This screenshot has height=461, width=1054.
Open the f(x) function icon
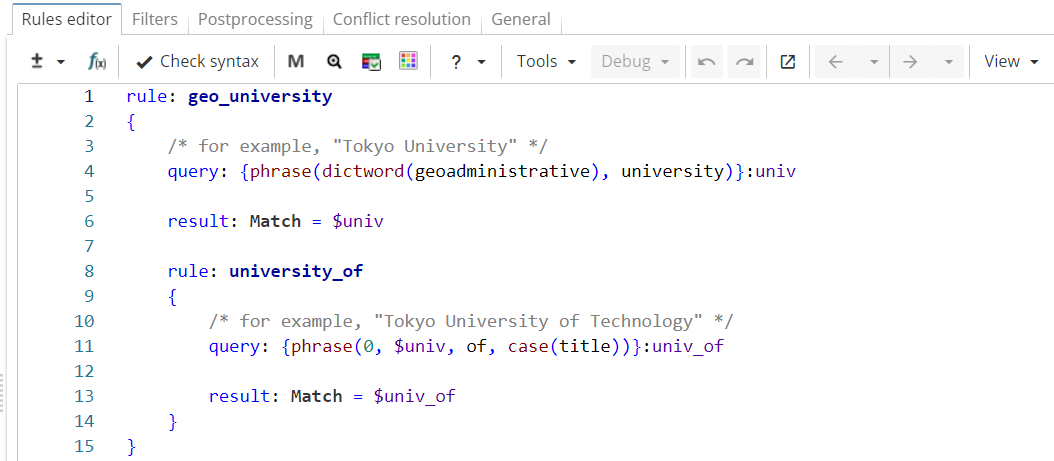tap(97, 62)
